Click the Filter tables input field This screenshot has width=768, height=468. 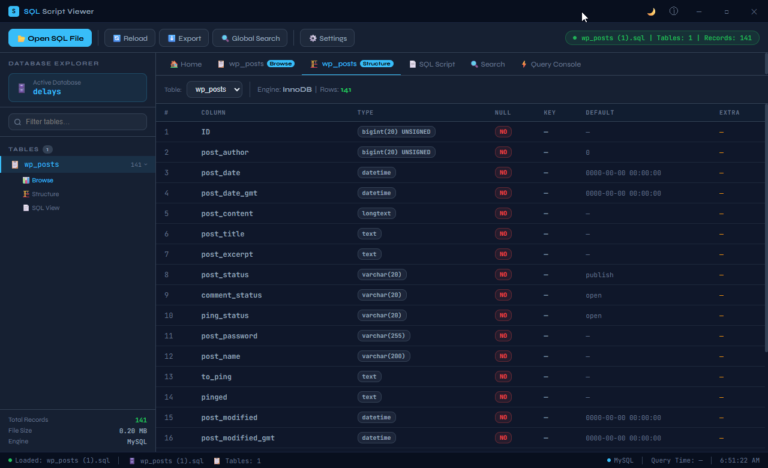pos(77,122)
